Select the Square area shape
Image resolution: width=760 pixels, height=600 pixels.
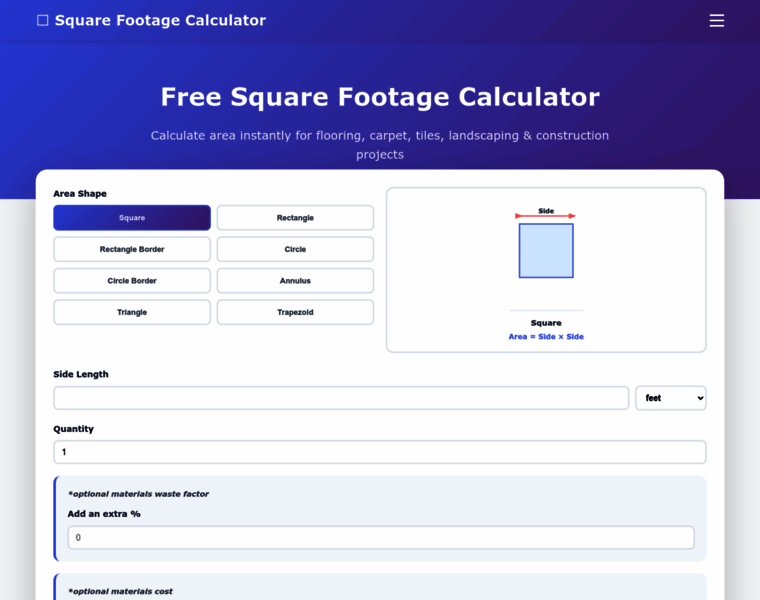click(x=132, y=218)
